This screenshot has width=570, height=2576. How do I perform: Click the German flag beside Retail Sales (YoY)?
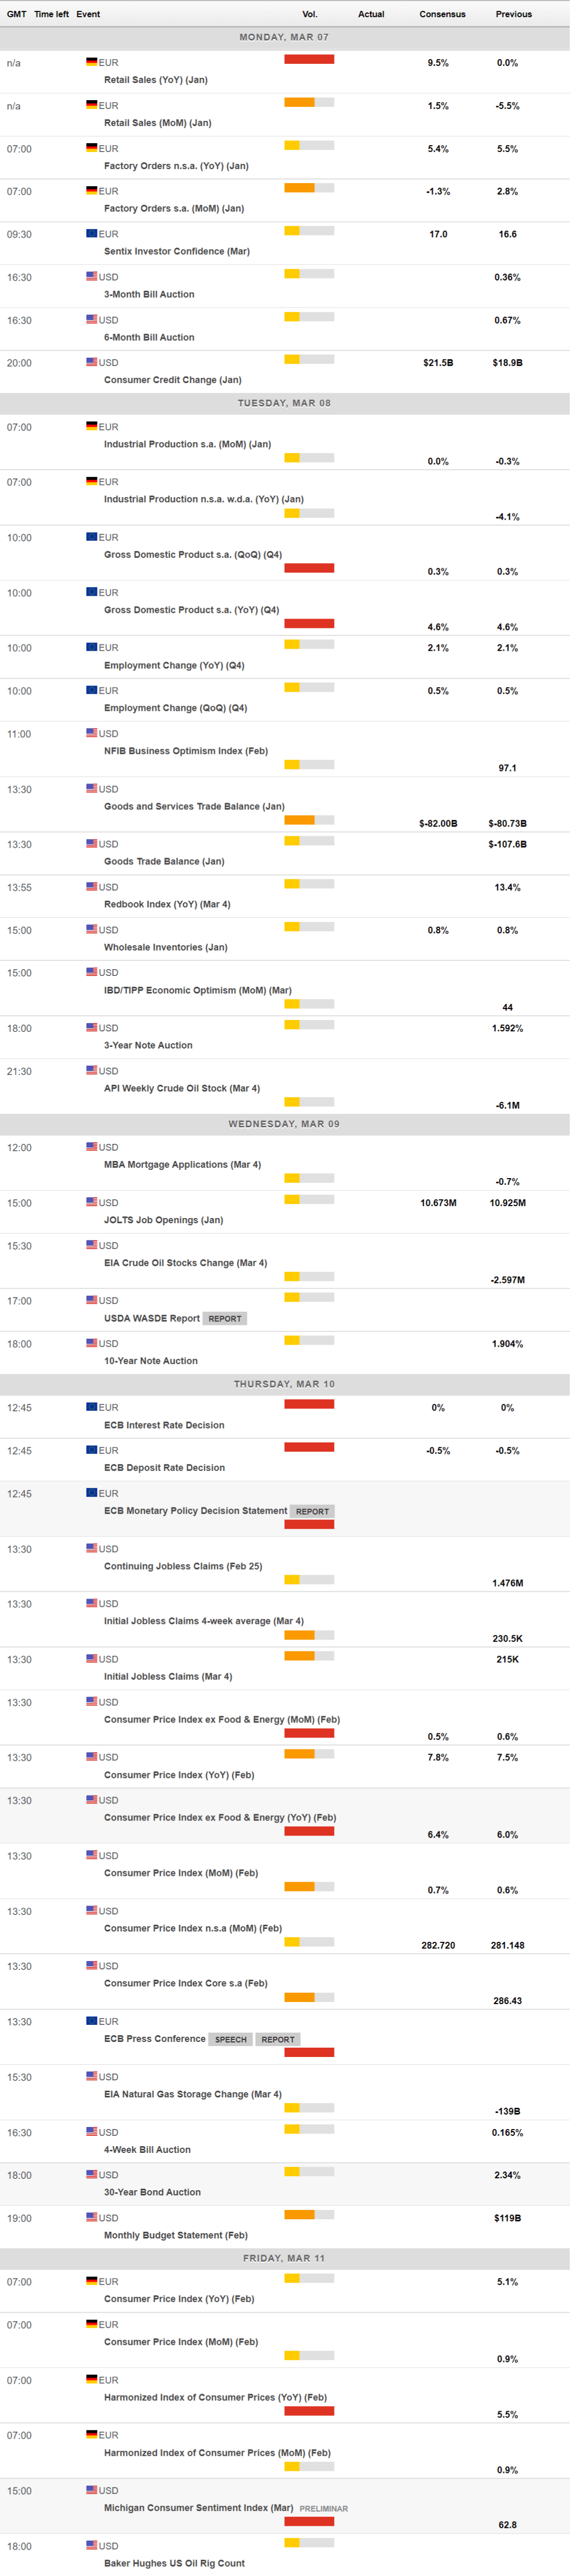pos(91,62)
